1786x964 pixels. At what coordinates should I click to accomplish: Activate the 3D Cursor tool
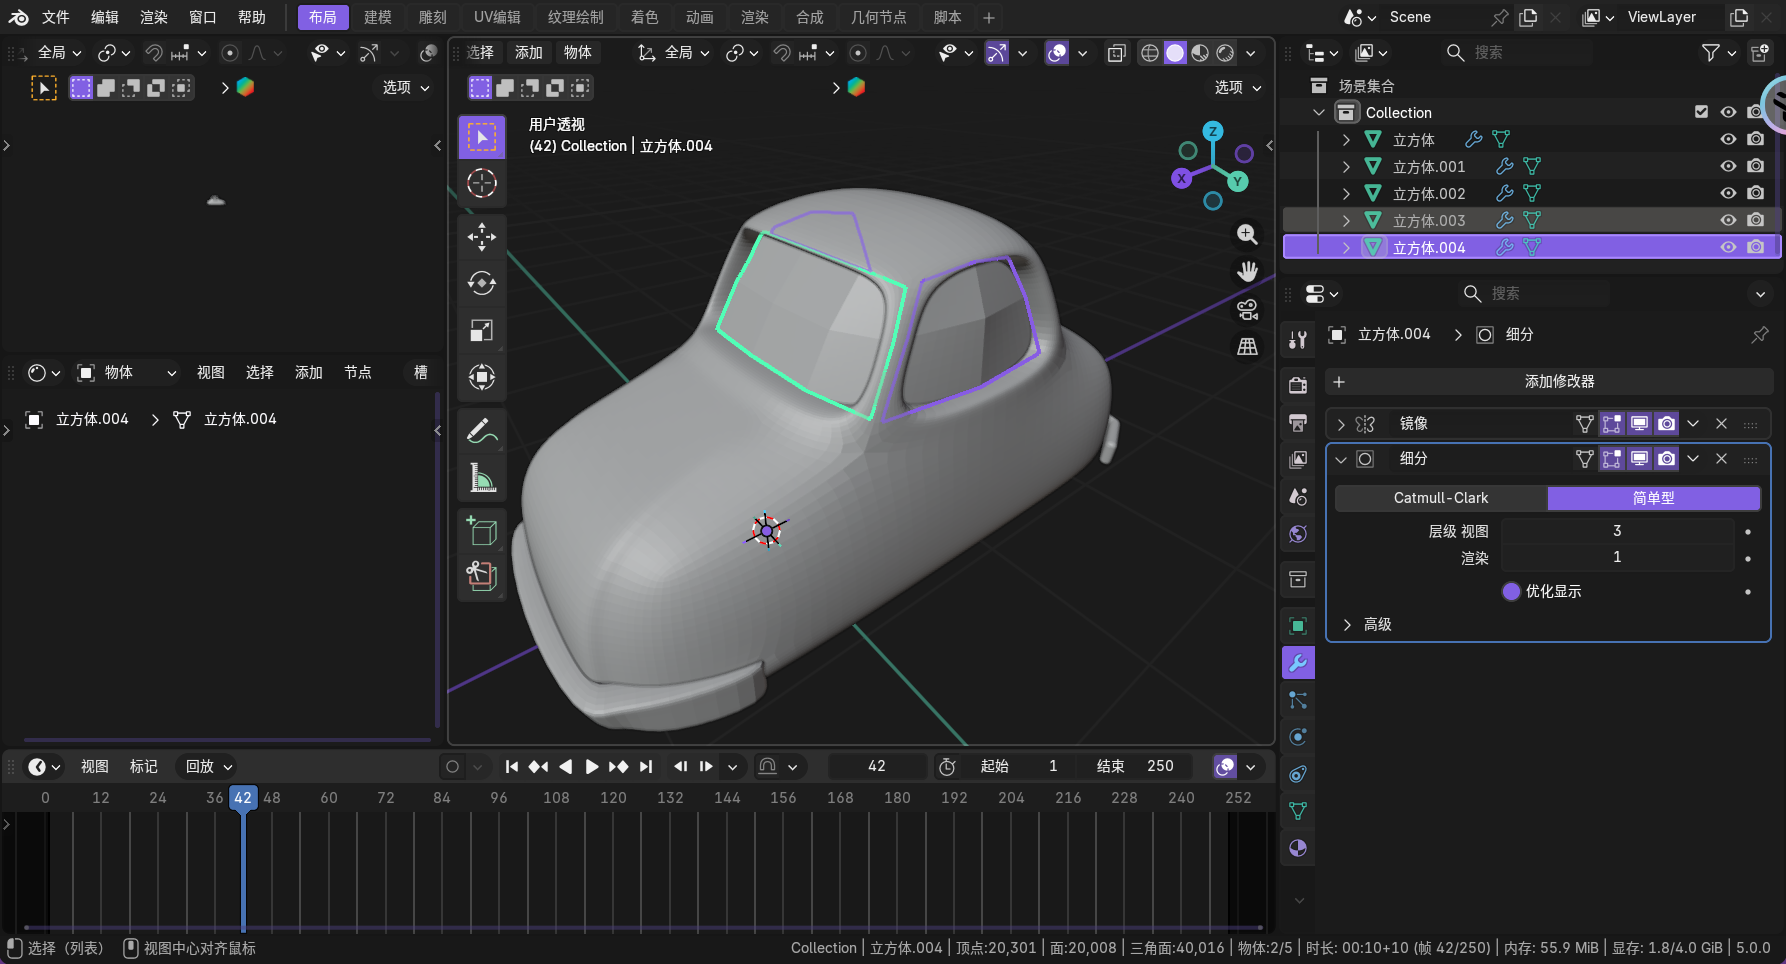(x=482, y=184)
